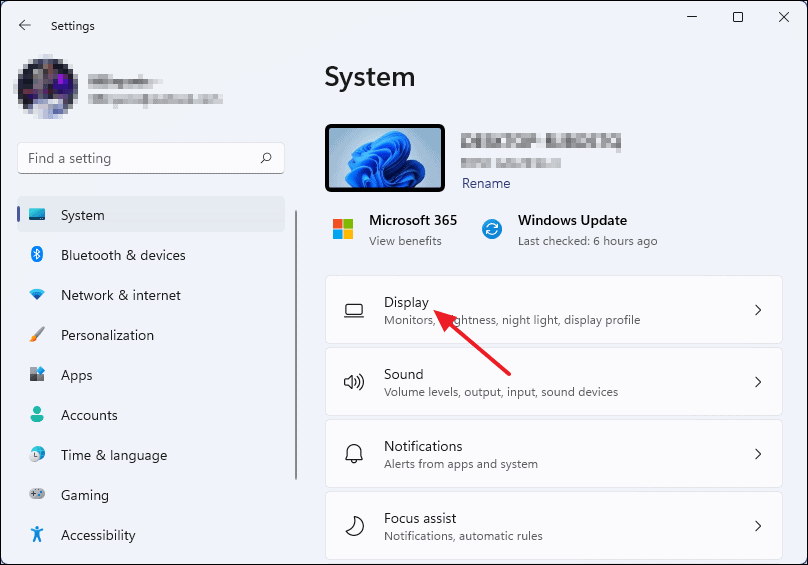This screenshot has width=808, height=565.
Task: Open the Notifications settings title
Action: click(x=423, y=446)
